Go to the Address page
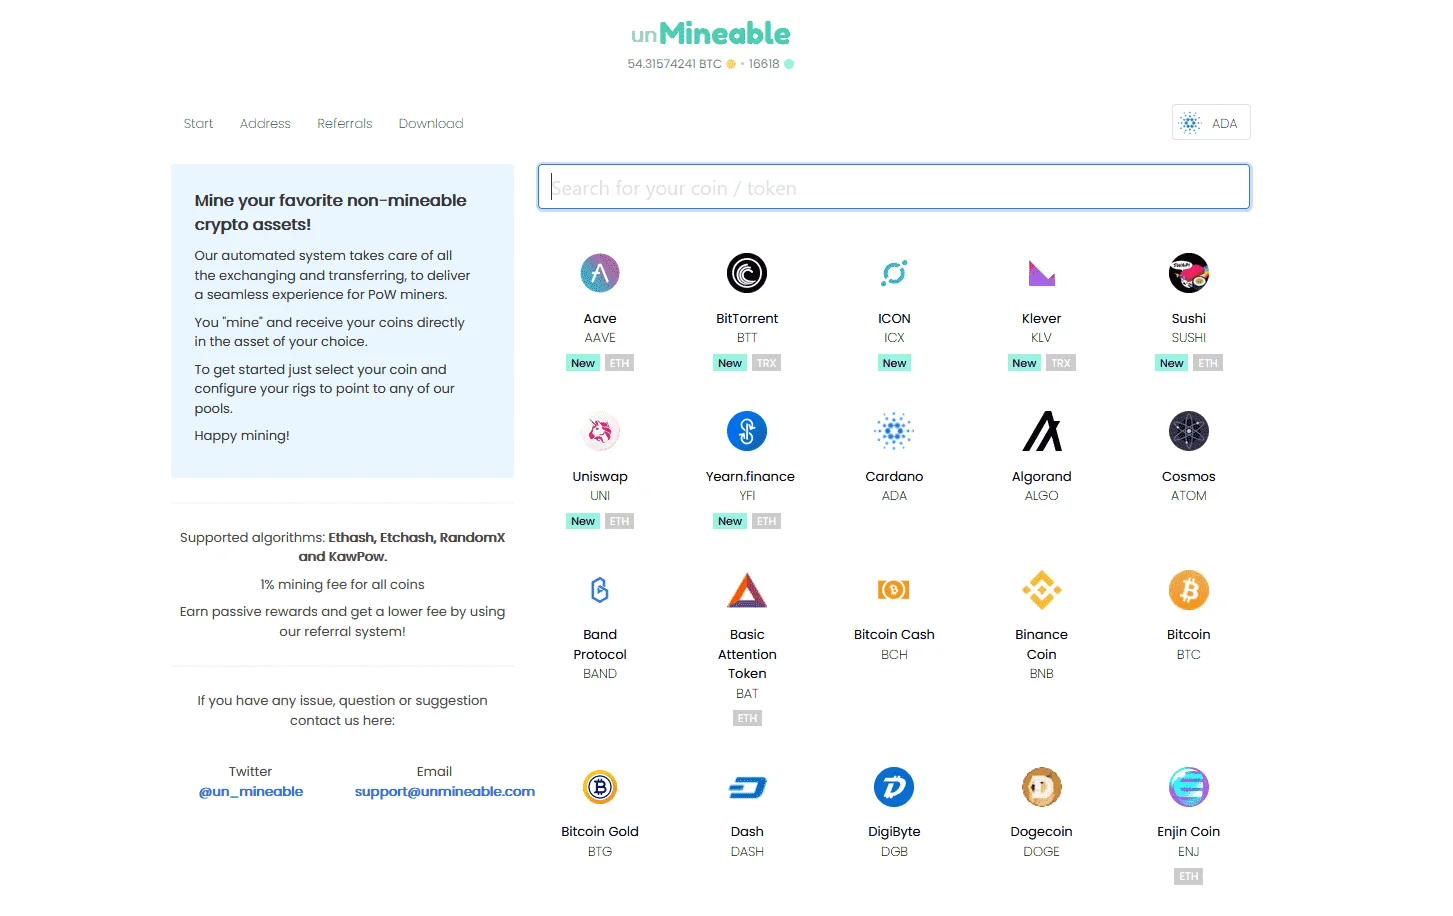Viewport: 1453px width, 916px height. [265, 124]
